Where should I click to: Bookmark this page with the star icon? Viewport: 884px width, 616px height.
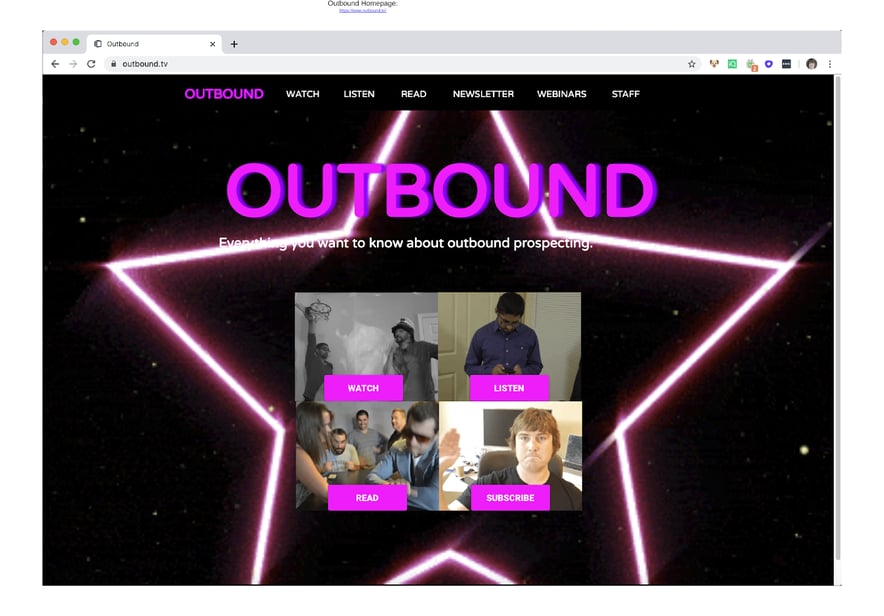point(692,64)
